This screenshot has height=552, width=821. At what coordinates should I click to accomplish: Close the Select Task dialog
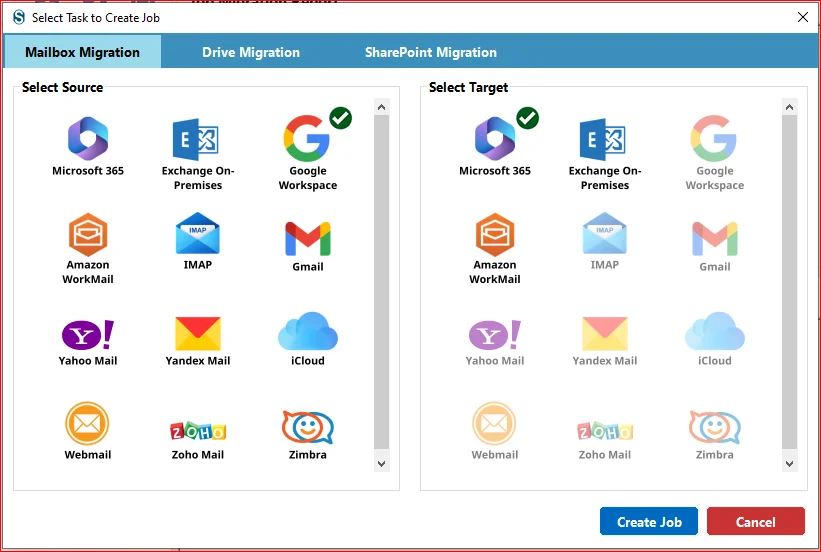coord(803,17)
